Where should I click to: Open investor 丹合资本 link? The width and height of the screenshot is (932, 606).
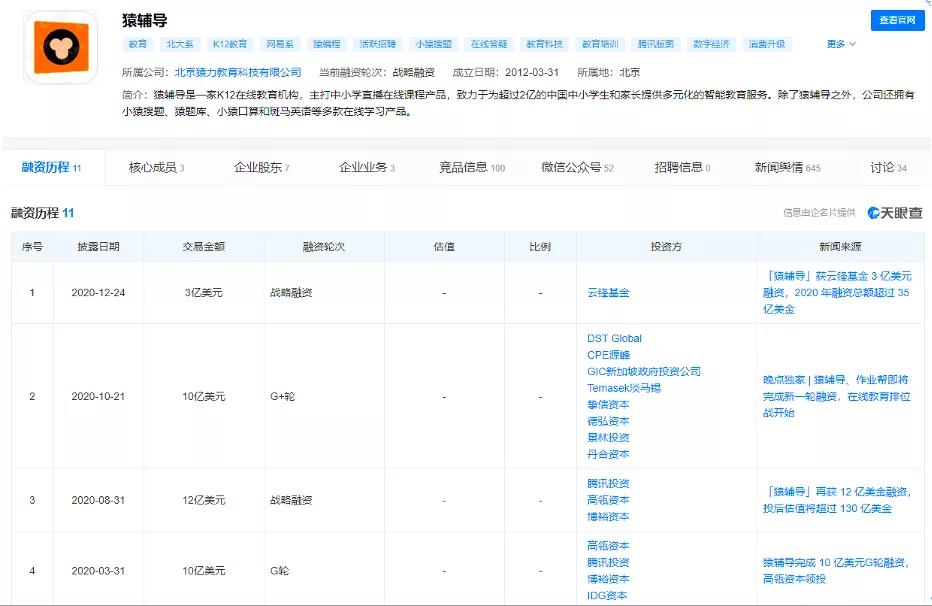tap(608, 454)
